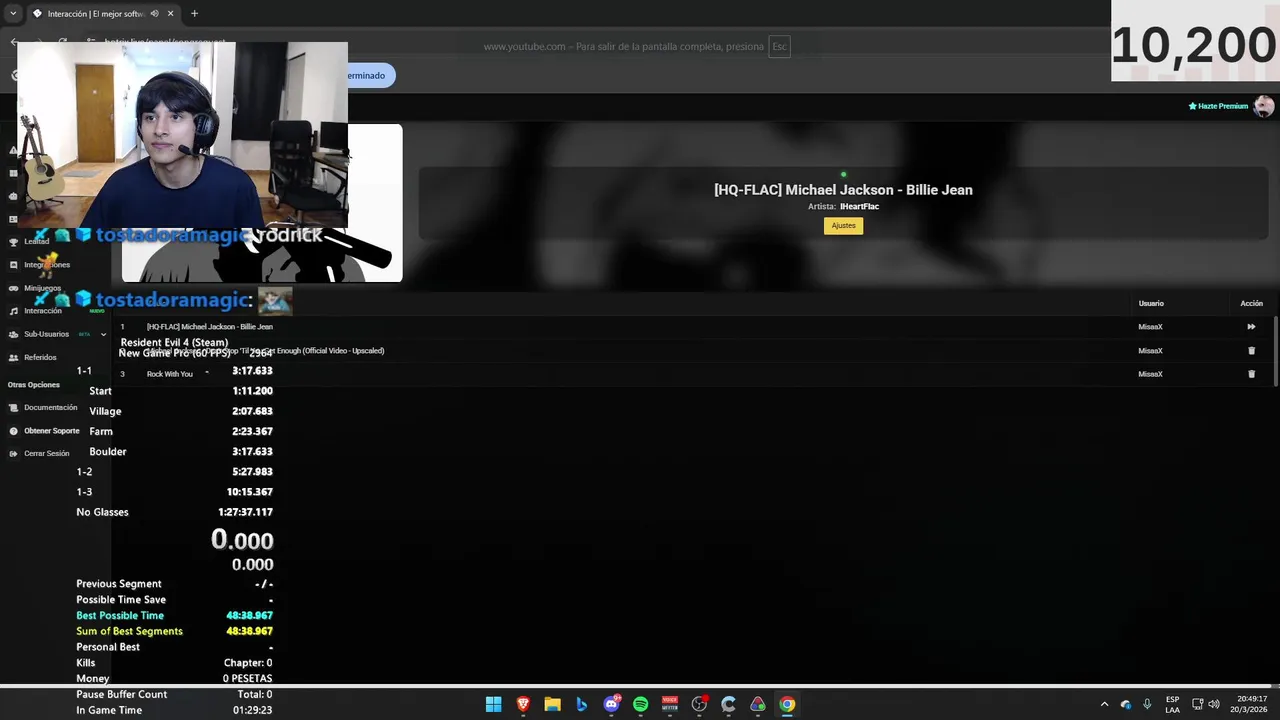
Task: Open the volume control tray icon
Action: point(1214,704)
